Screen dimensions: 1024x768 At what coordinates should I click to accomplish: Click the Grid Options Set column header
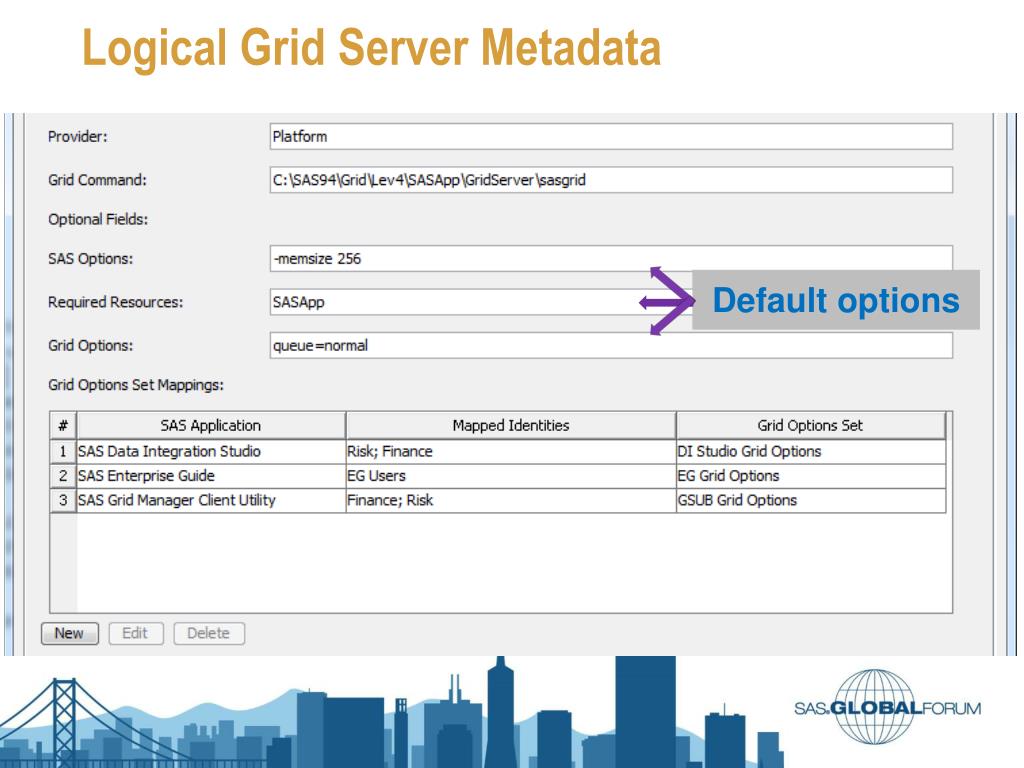(x=810, y=425)
